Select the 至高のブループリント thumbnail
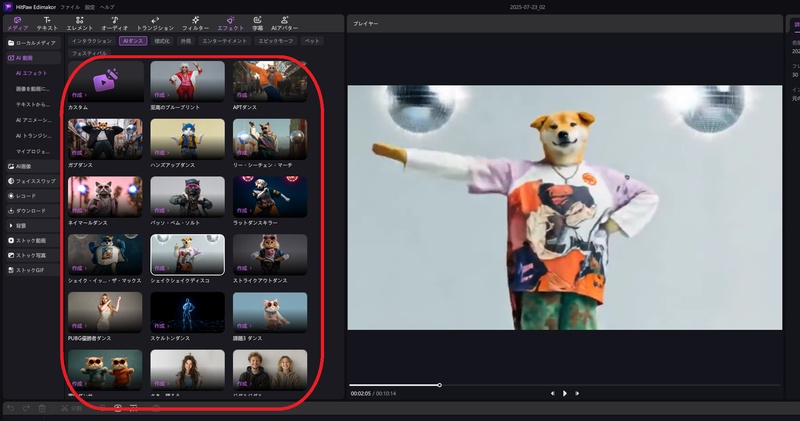This screenshot has height=421, width=800. pyautogui.click(x=188, y=81)
